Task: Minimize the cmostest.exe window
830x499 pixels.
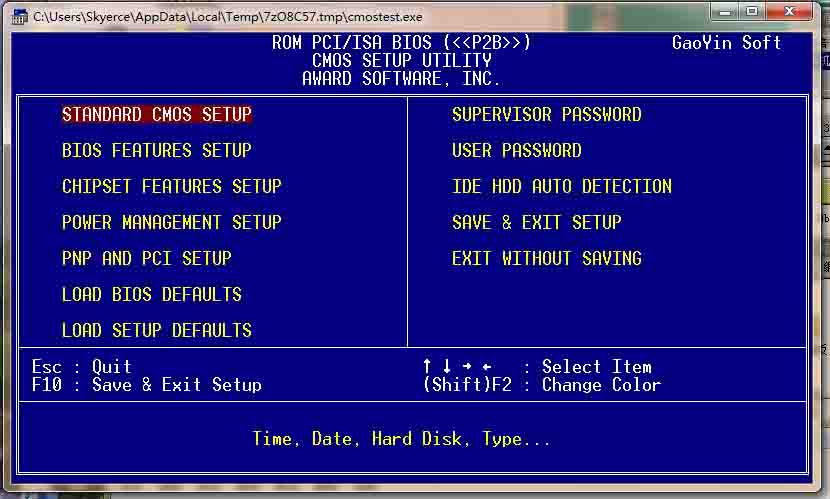Action: click(725, 12)
